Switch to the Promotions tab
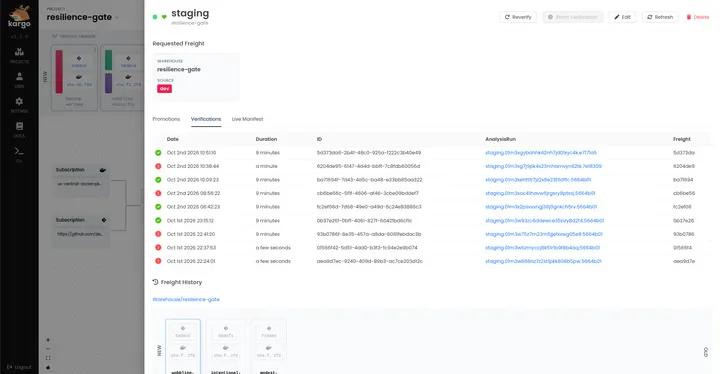Viewport: 720px width, 374px height. pyautogui.click(x=166, y=119)
